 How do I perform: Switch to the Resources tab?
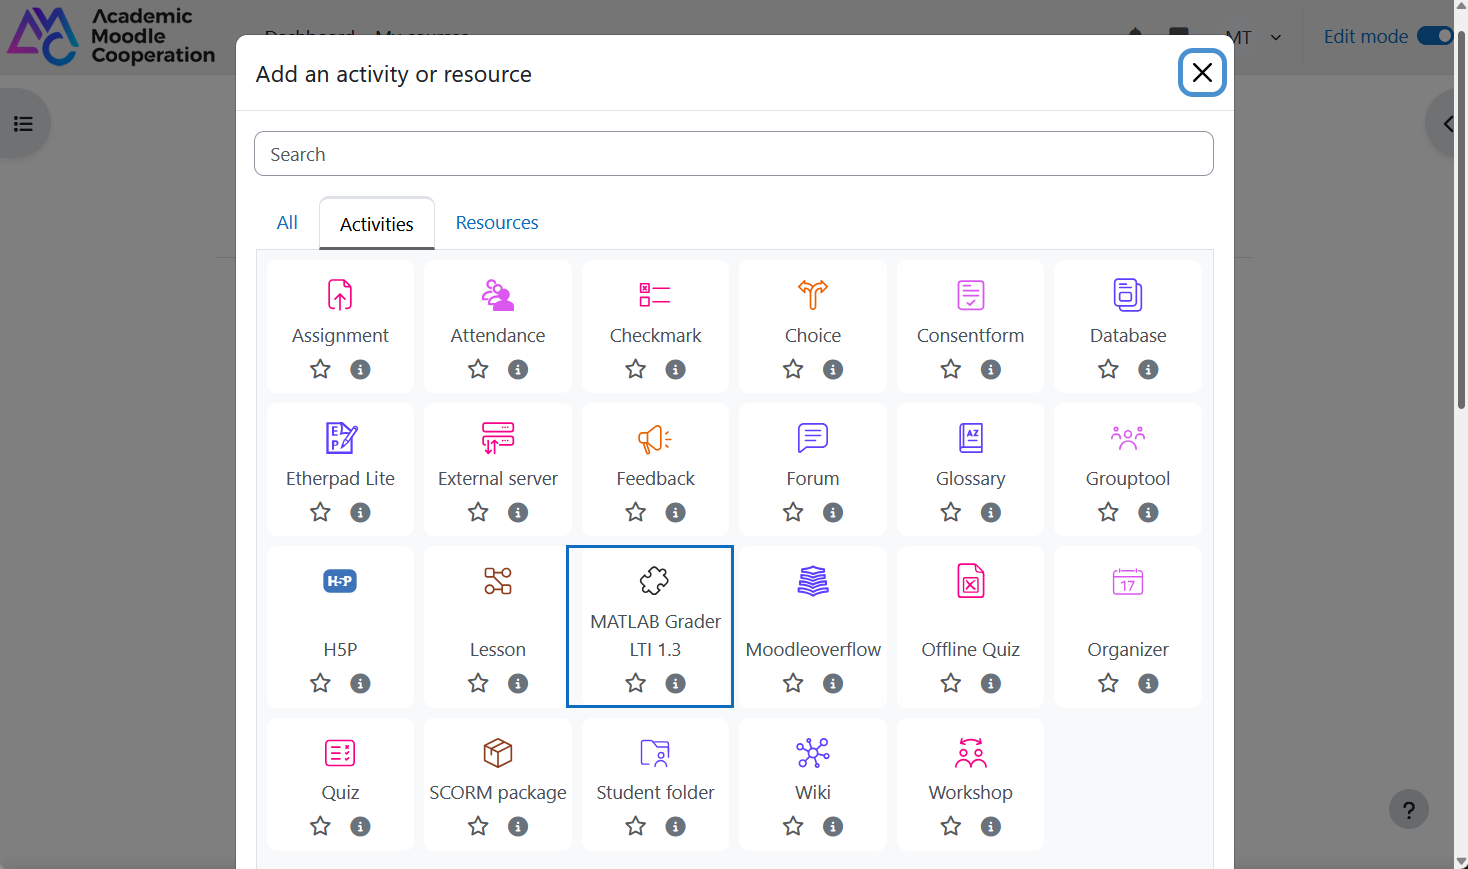pyautogui.click(x=497, y=223)
